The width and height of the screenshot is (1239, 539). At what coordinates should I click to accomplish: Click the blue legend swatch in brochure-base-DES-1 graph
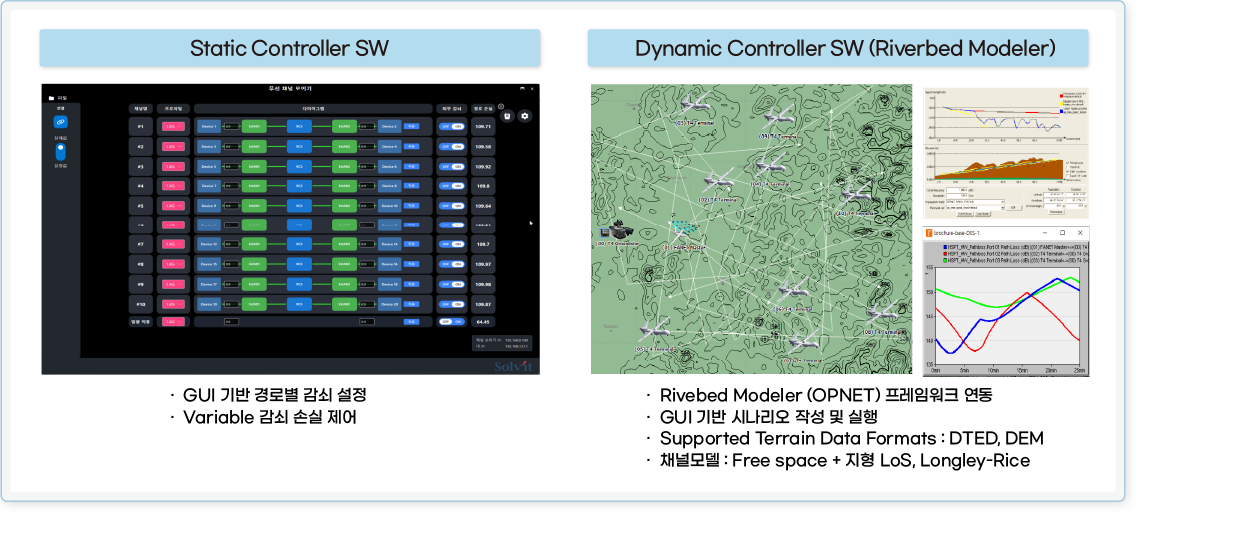[x=945, y=247]
